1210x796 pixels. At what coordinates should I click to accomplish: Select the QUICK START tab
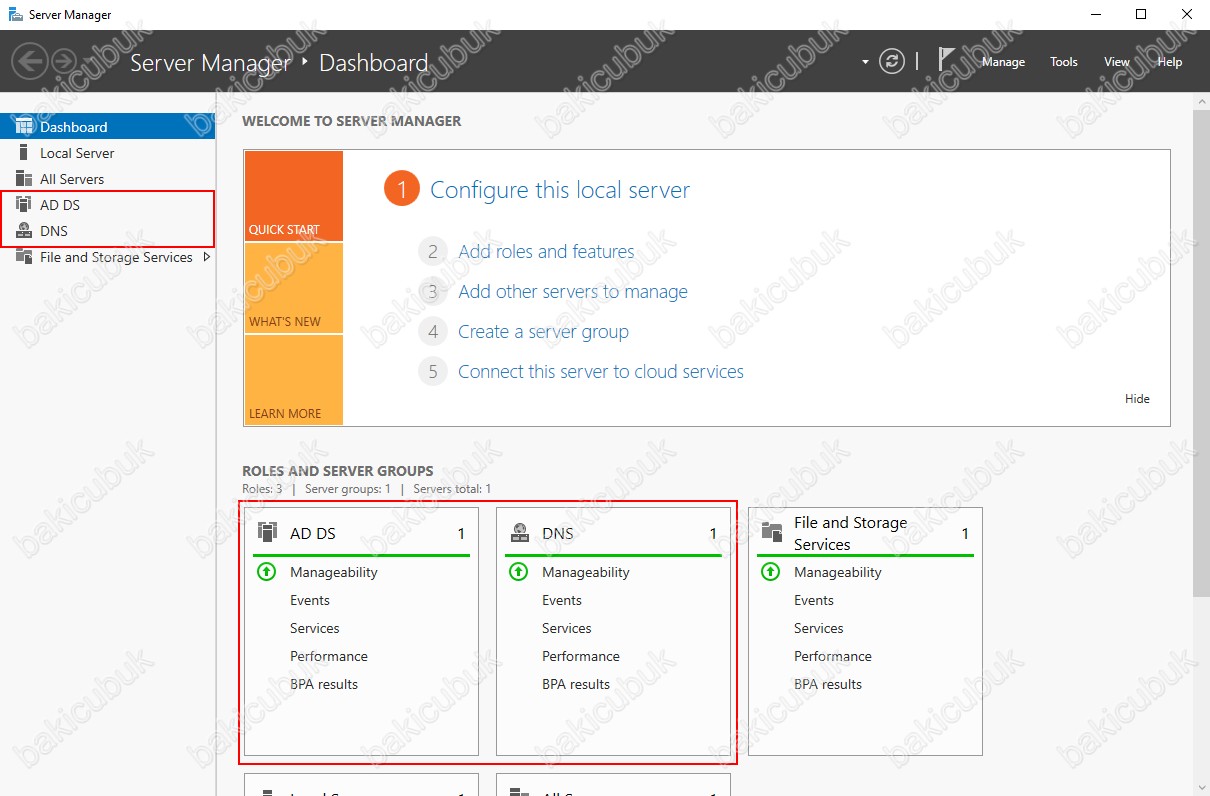(294, 196)
